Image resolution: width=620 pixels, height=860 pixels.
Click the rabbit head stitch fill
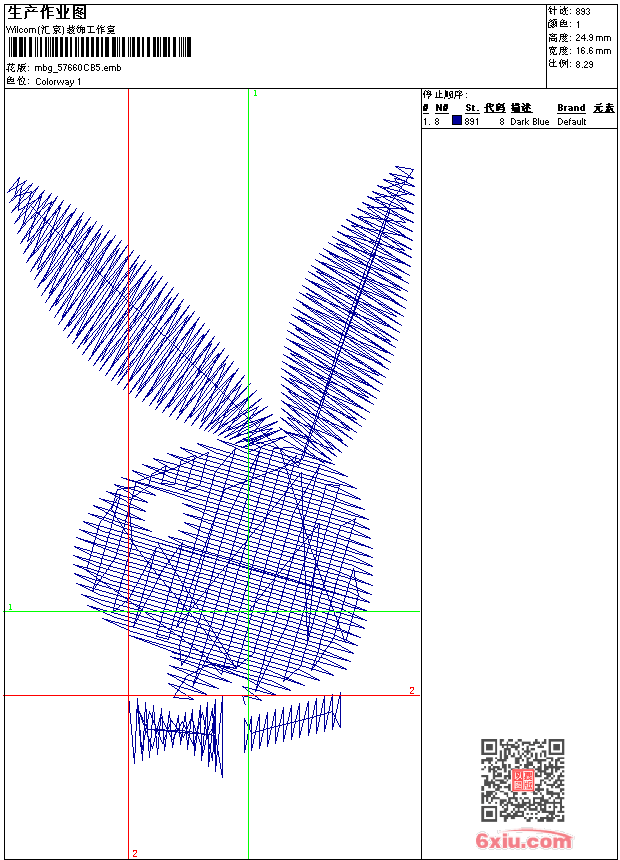240,570
